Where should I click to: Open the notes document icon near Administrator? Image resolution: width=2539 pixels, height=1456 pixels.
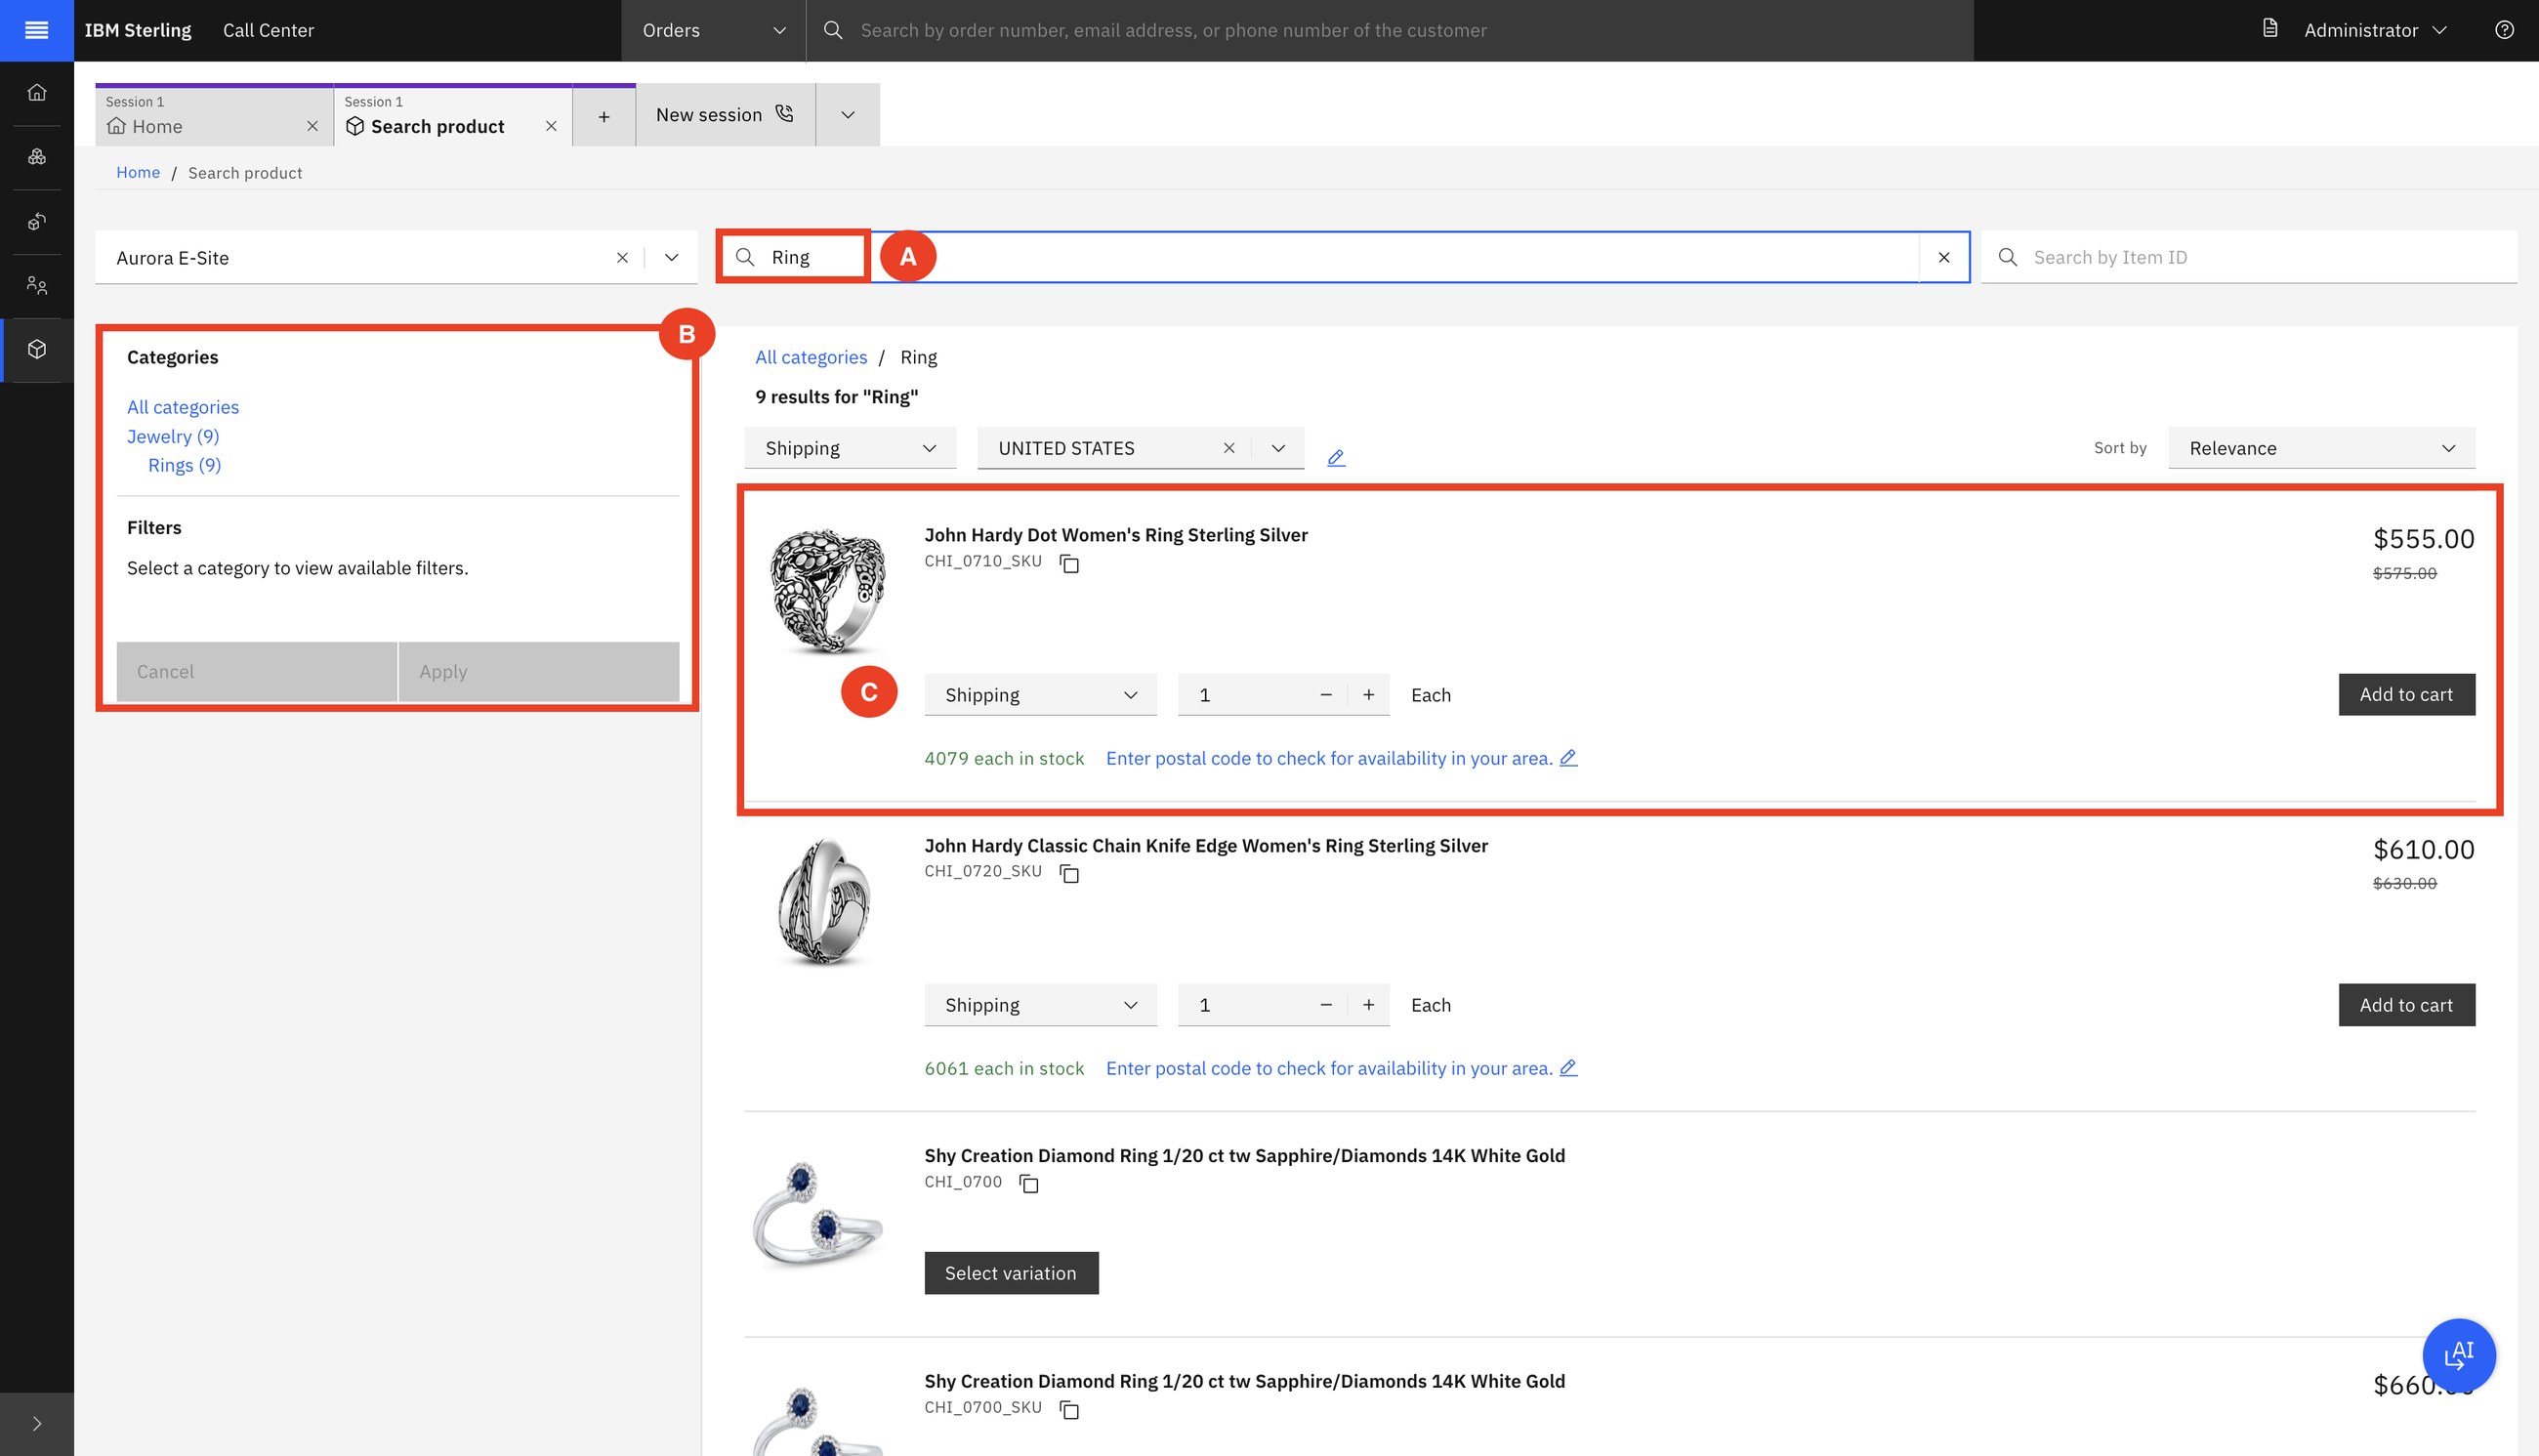pos(2270,29)
